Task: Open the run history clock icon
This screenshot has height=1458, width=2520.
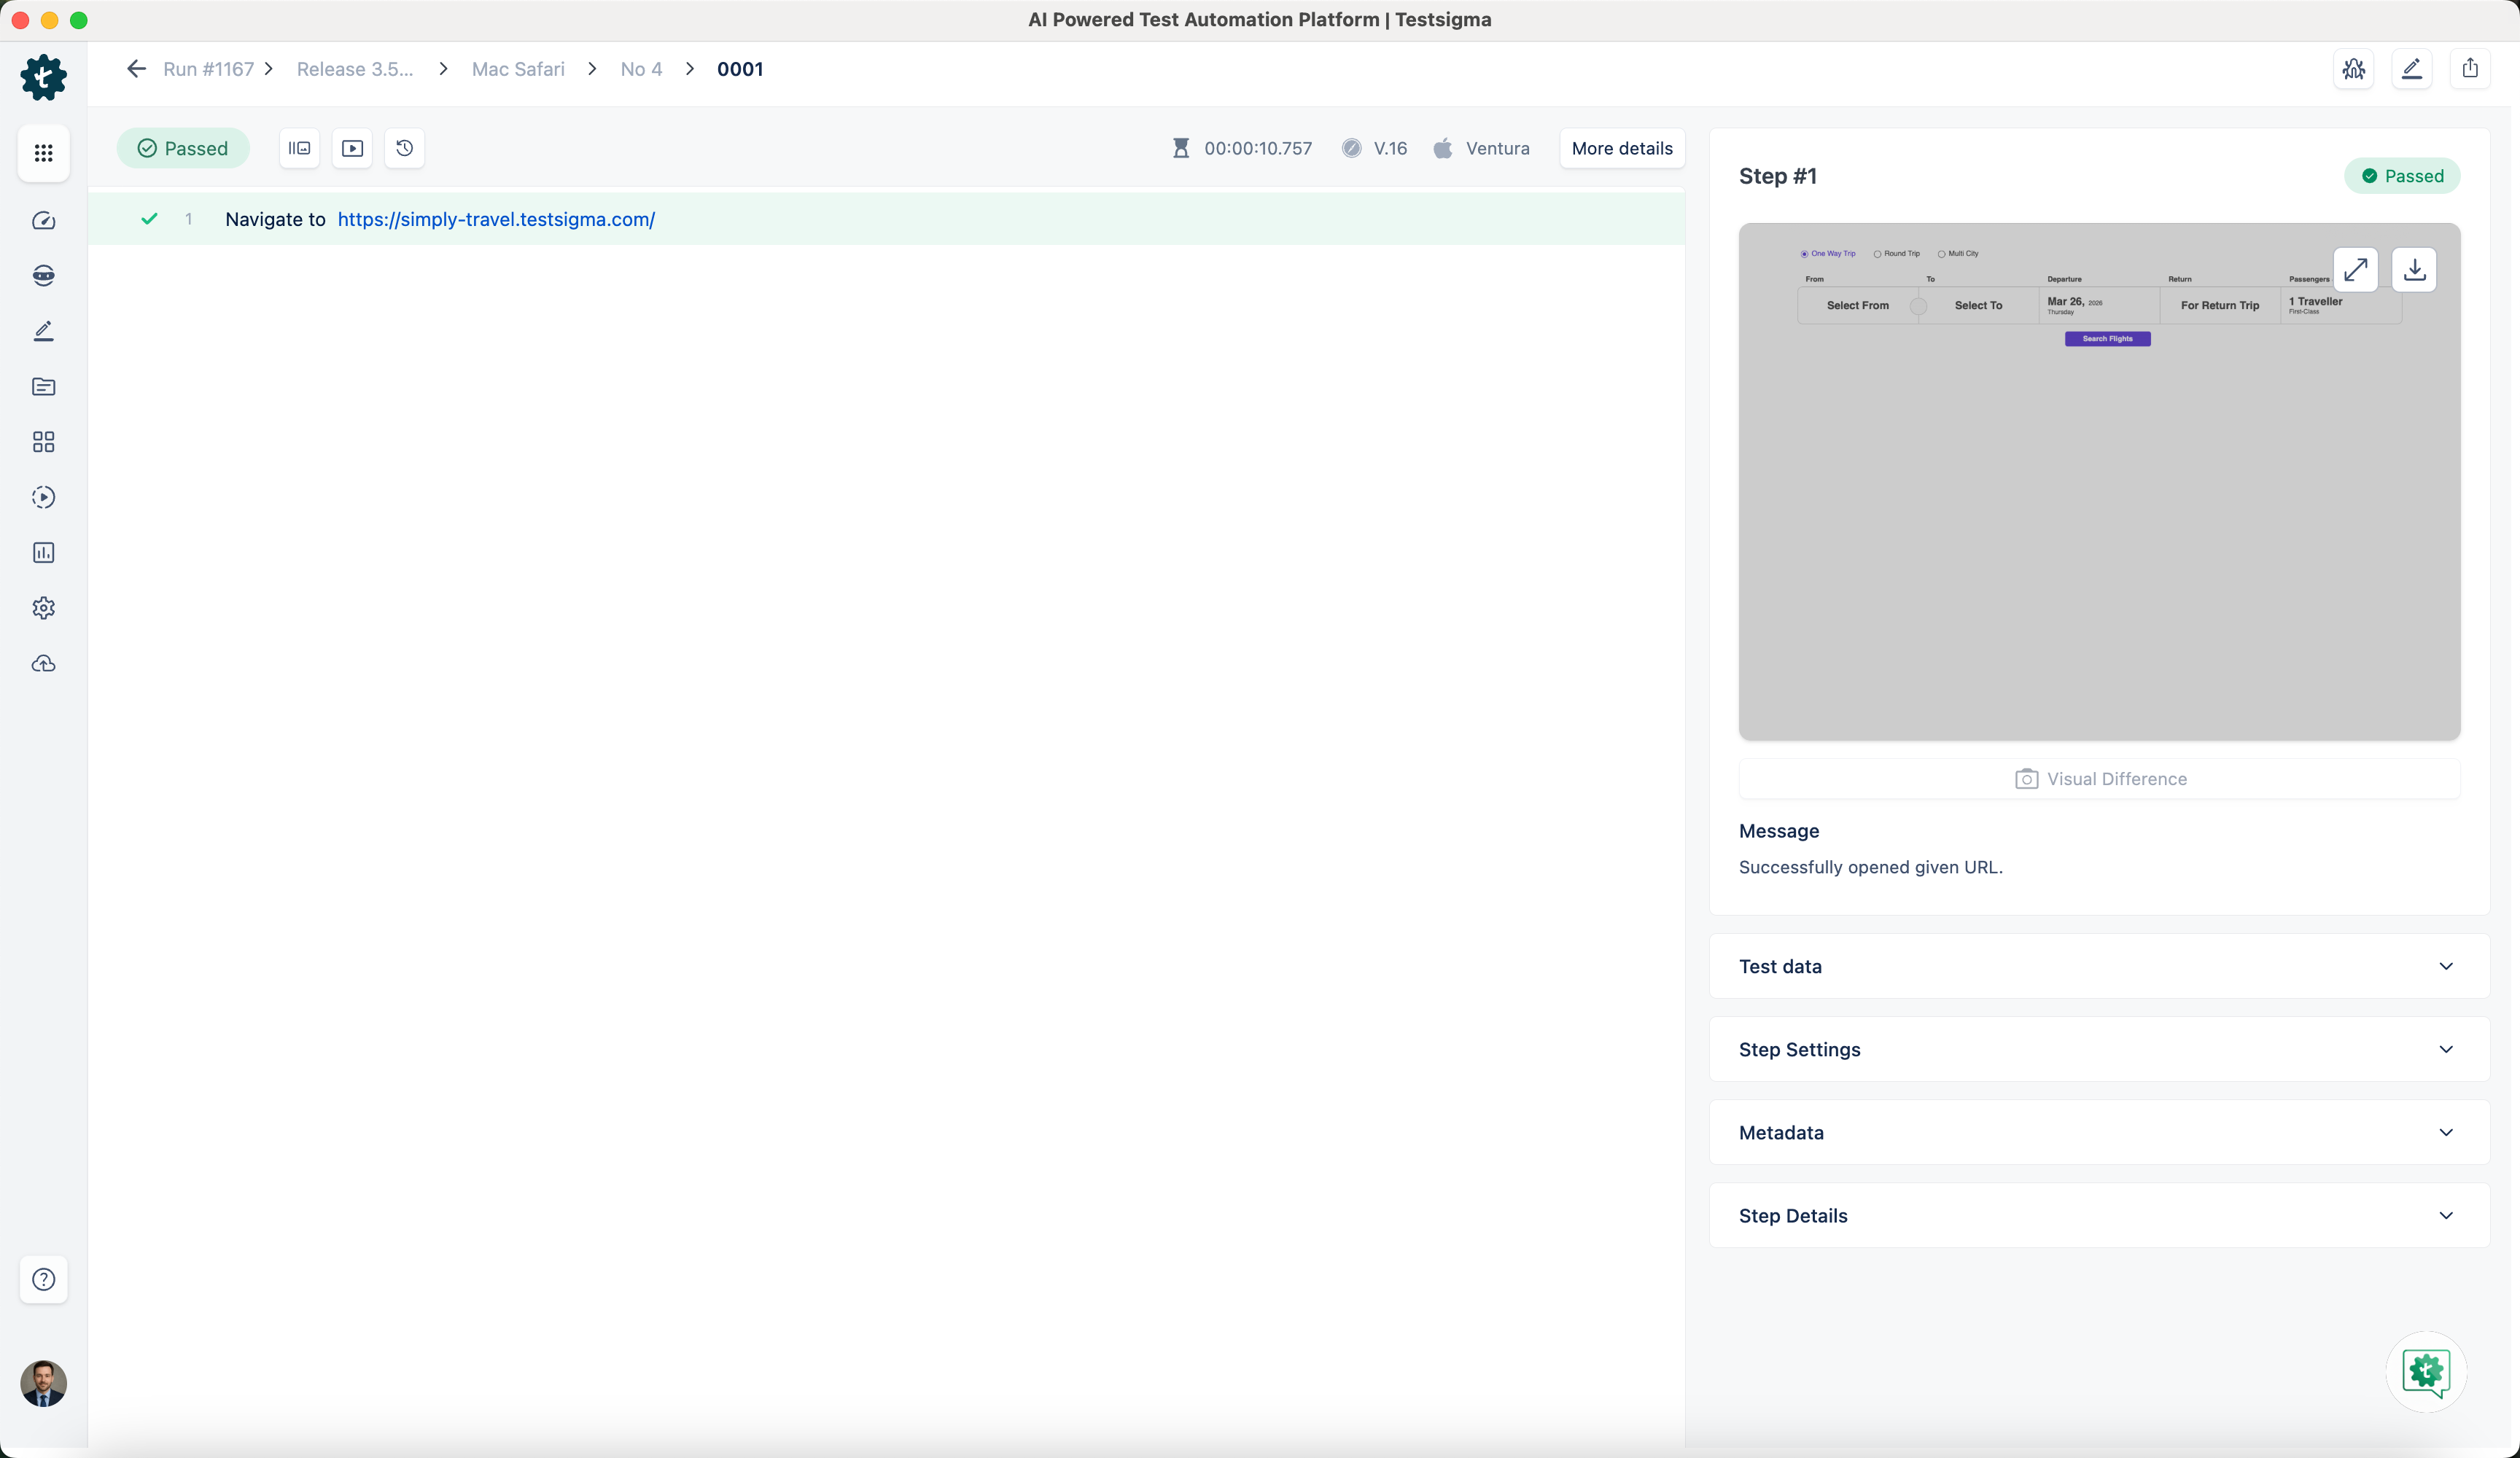Action: [x=404, y=148]
